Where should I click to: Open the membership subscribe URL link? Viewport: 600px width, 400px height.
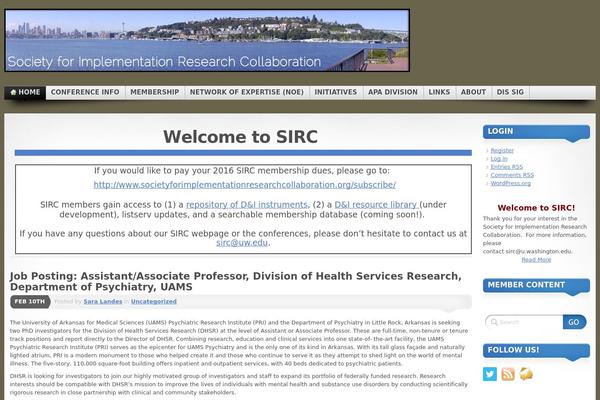[x=245, y=185]
